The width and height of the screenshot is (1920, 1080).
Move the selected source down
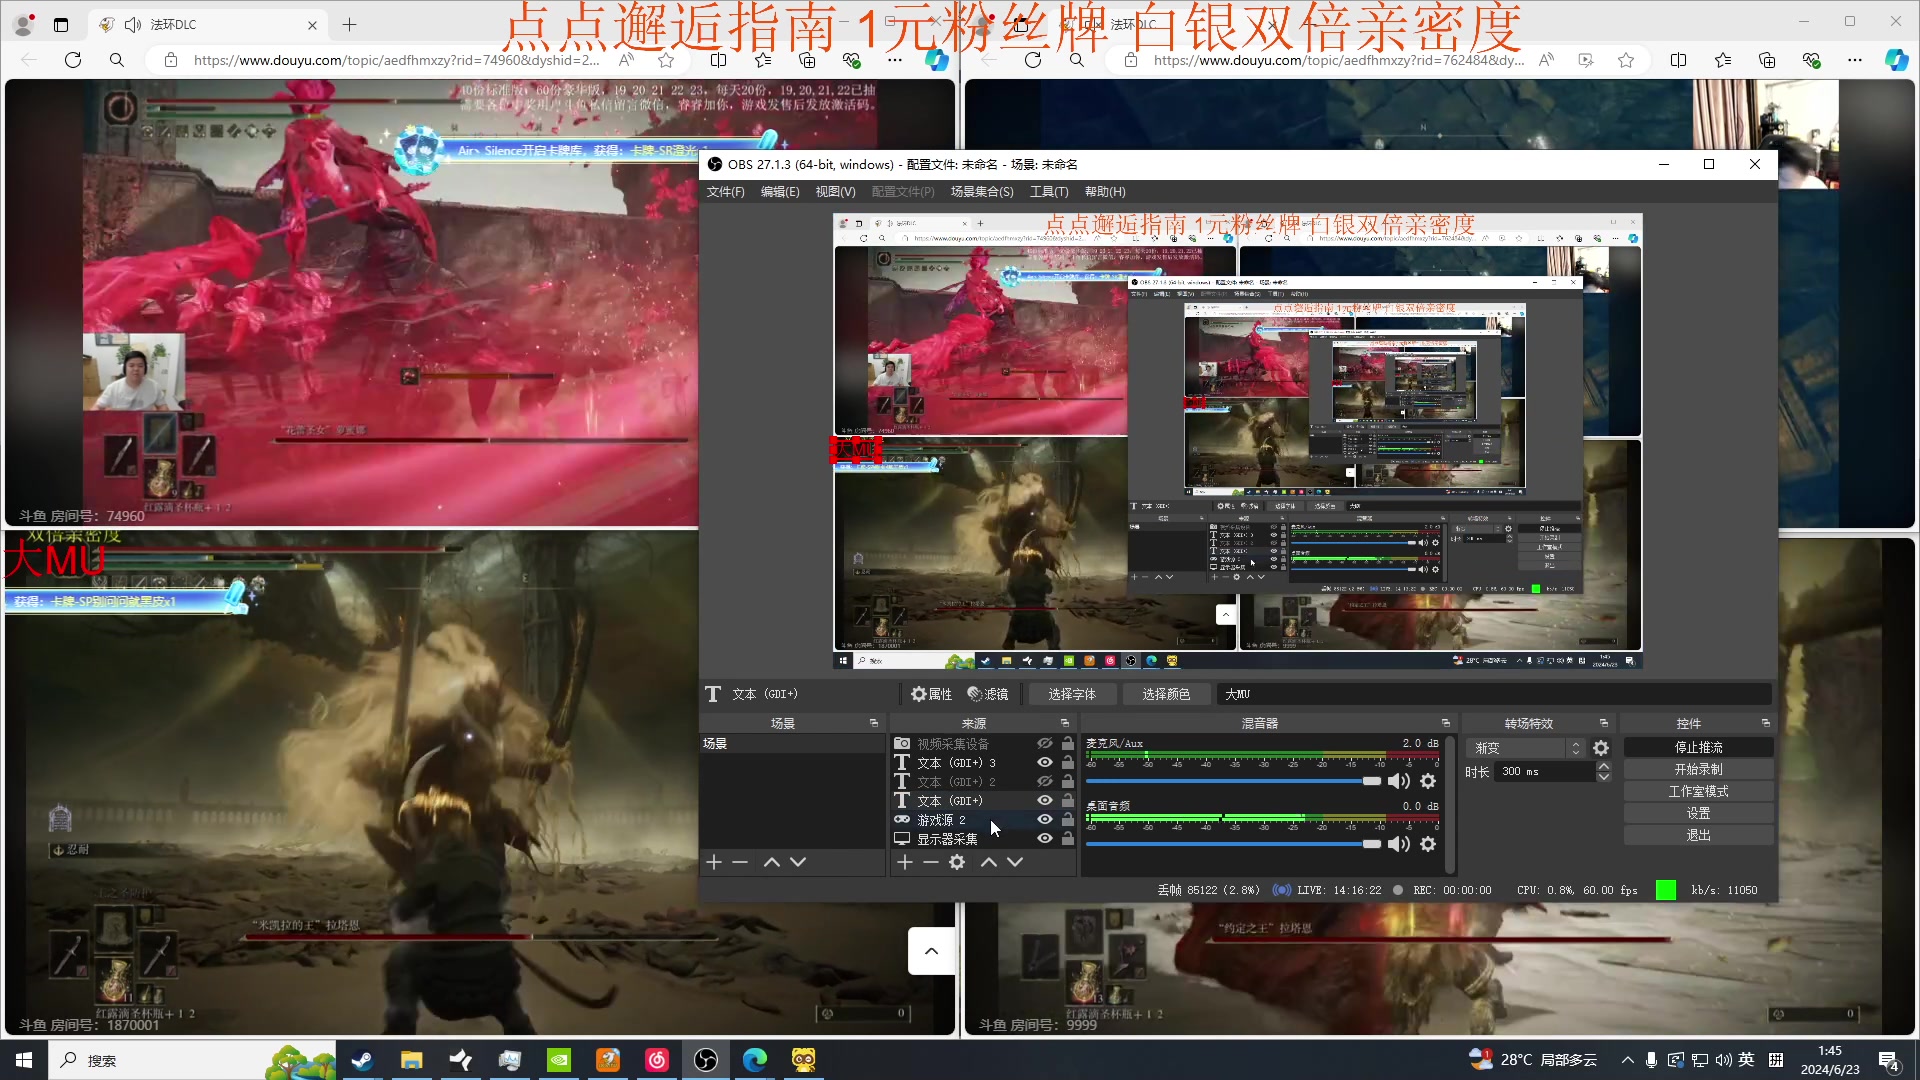point(1015,862)
